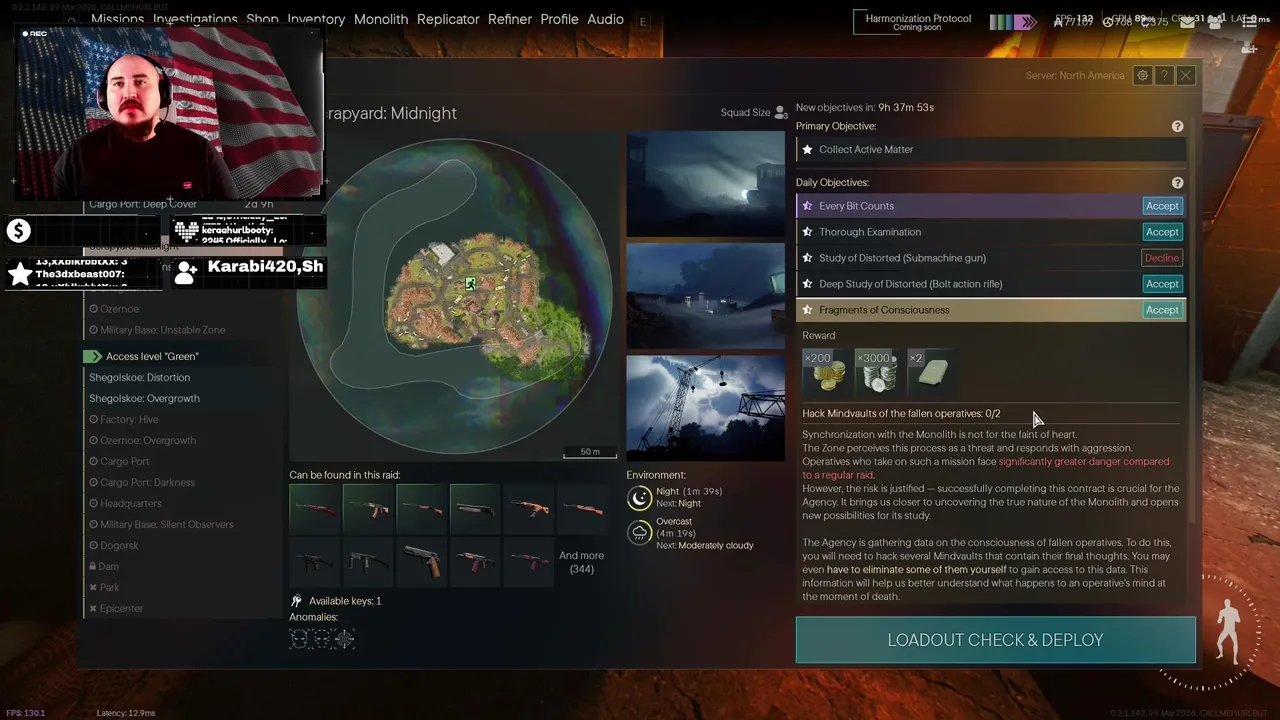Screen dimensions: 1280x720
Task: Click the Night moon environment icon
Action: 639,497
